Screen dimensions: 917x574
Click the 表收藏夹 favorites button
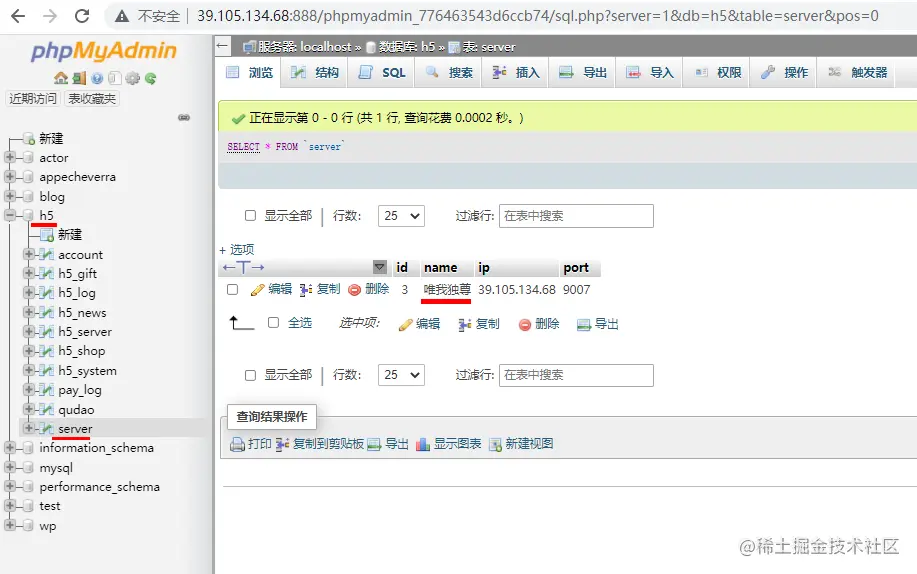click(92, 98)
